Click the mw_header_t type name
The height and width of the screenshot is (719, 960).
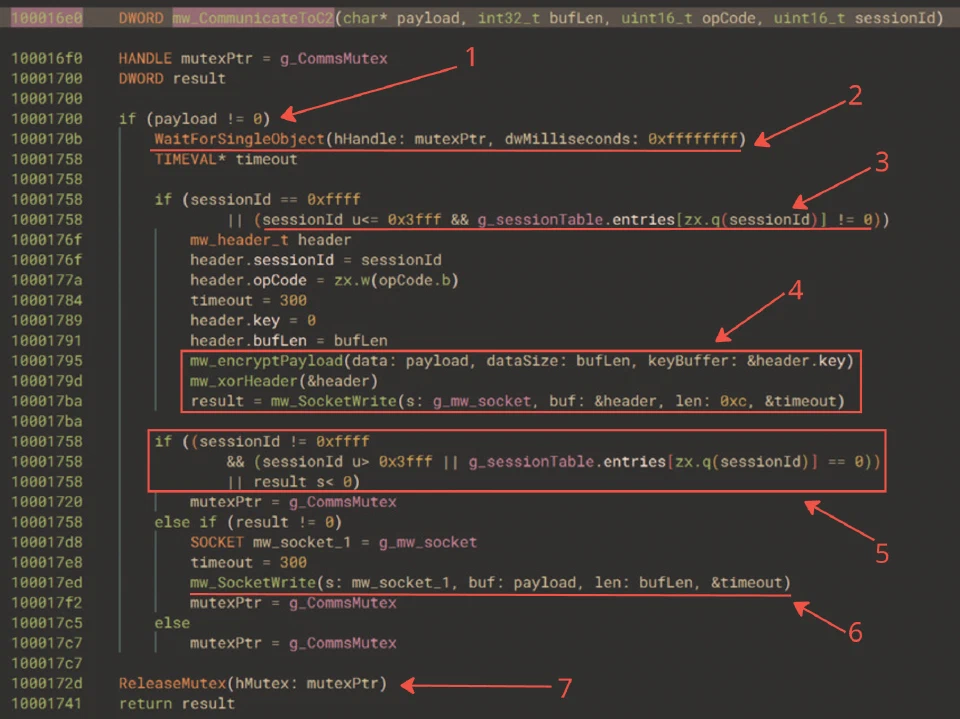[x=239, y=240]
